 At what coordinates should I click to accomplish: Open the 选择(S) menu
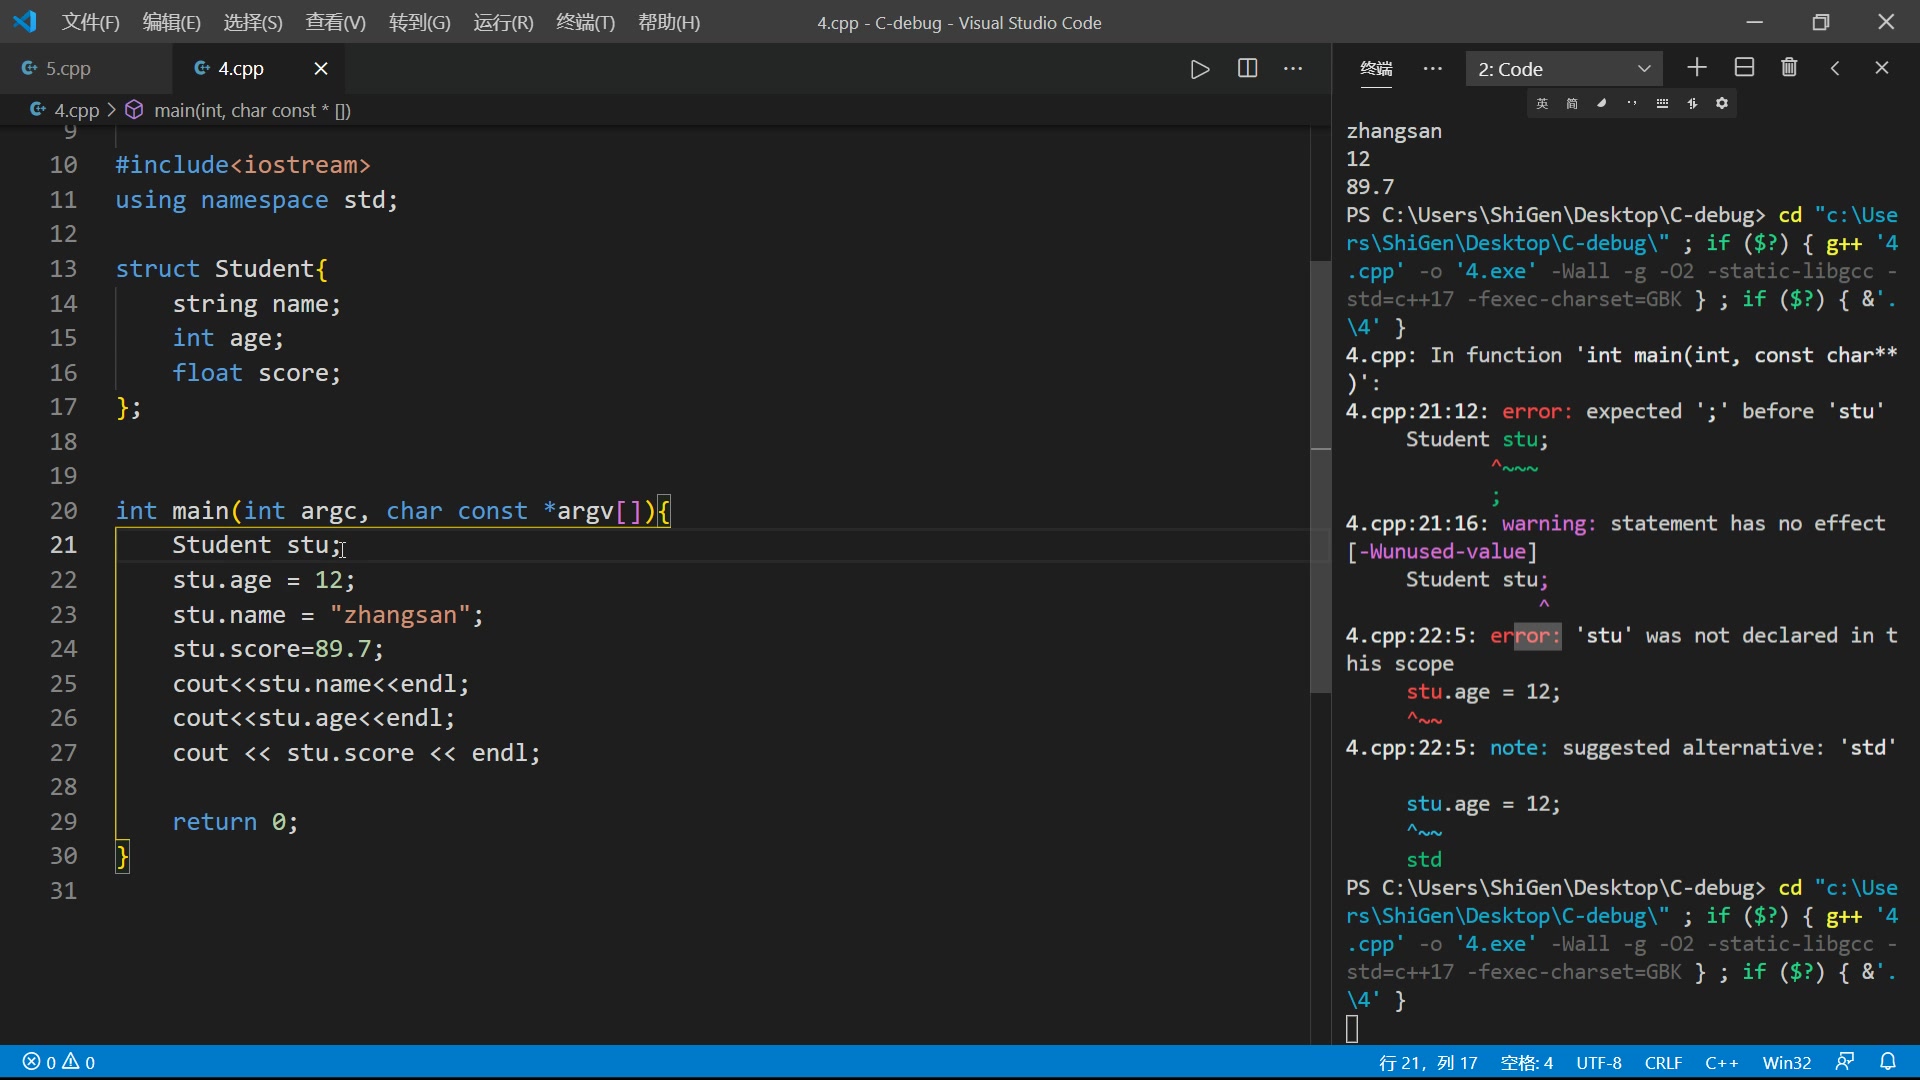[x=253, y=22]
